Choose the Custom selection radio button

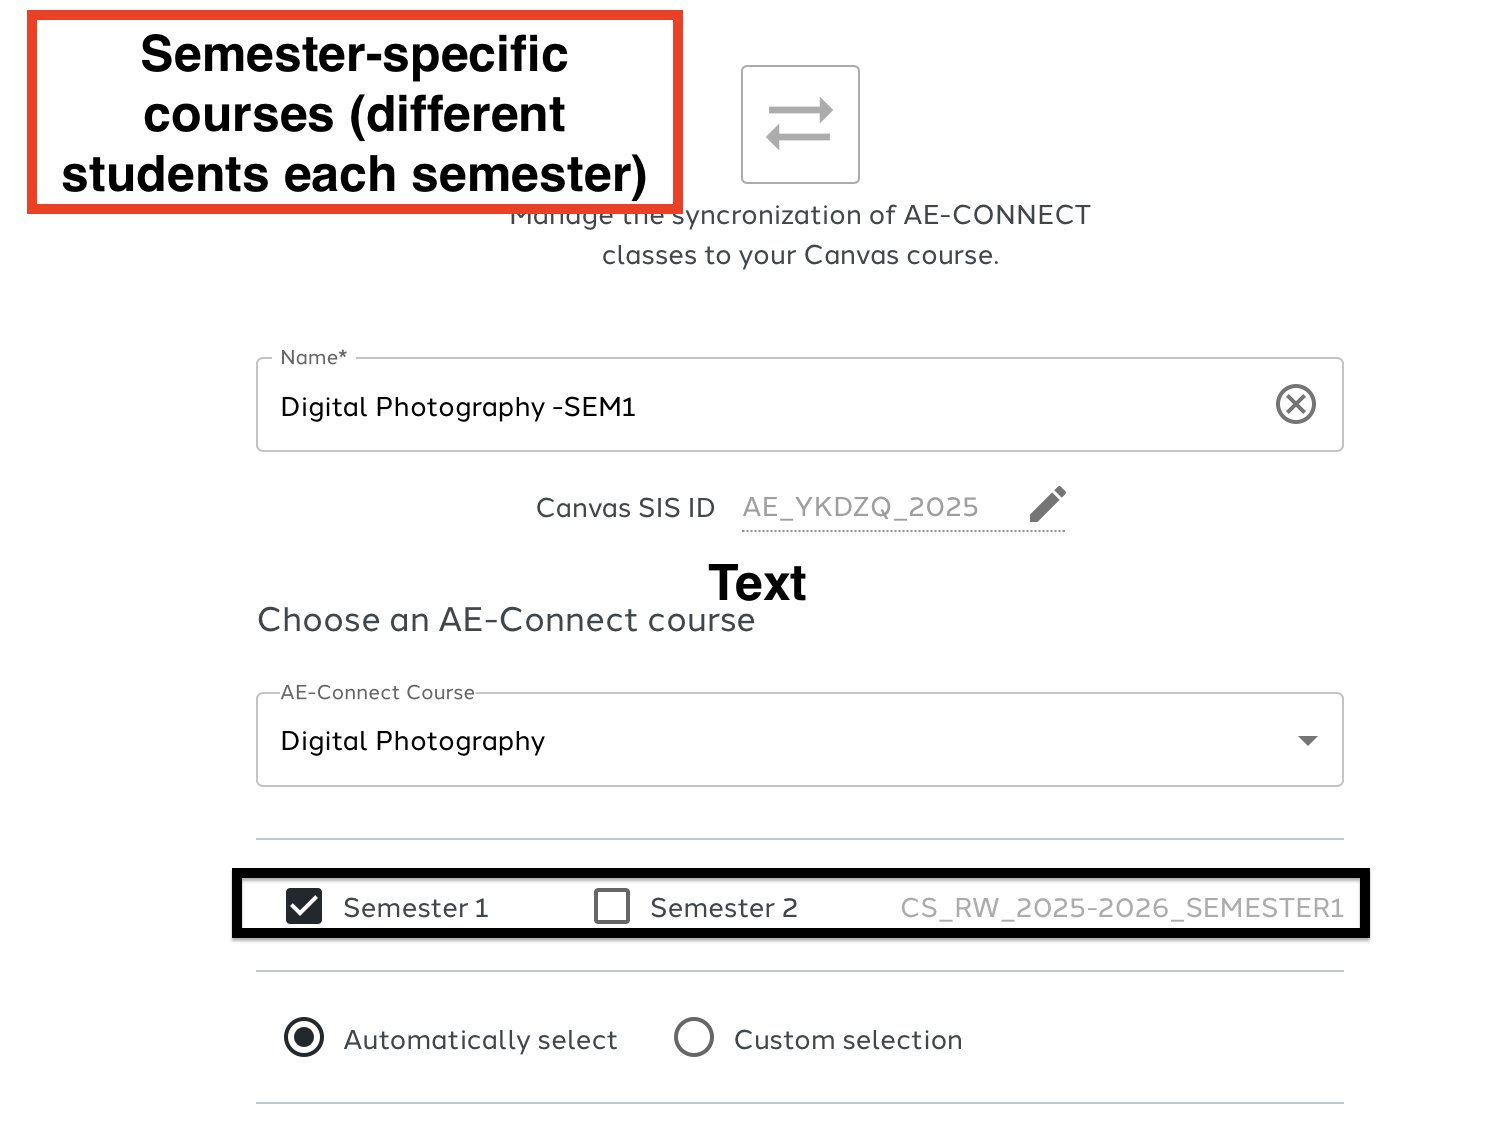pyautogui.click(x=694, y=1038)
